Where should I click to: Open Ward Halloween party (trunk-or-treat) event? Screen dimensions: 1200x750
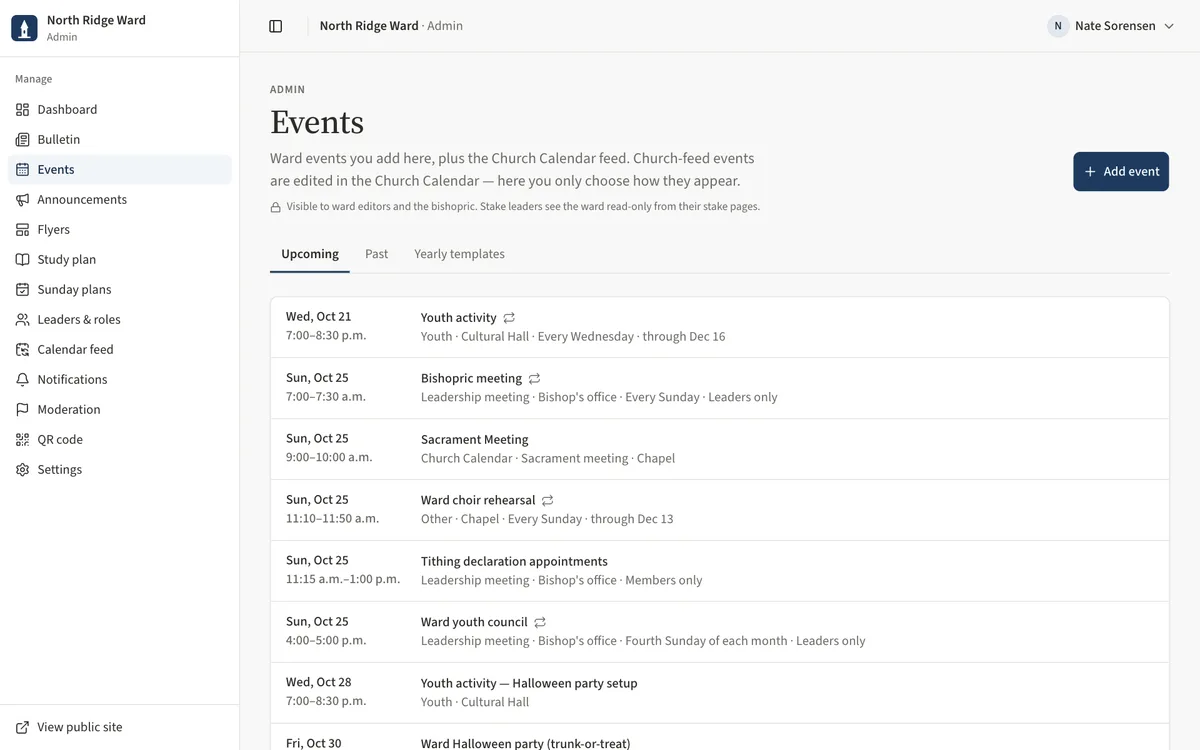[x=525, y=744]
